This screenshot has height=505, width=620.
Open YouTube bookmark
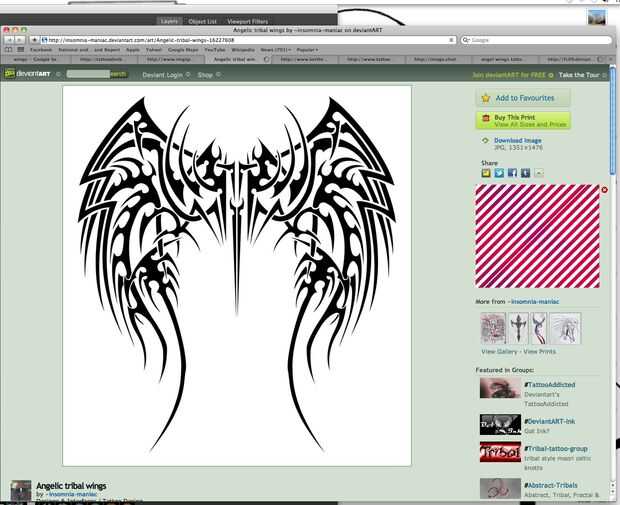click(x=215, y=50)
